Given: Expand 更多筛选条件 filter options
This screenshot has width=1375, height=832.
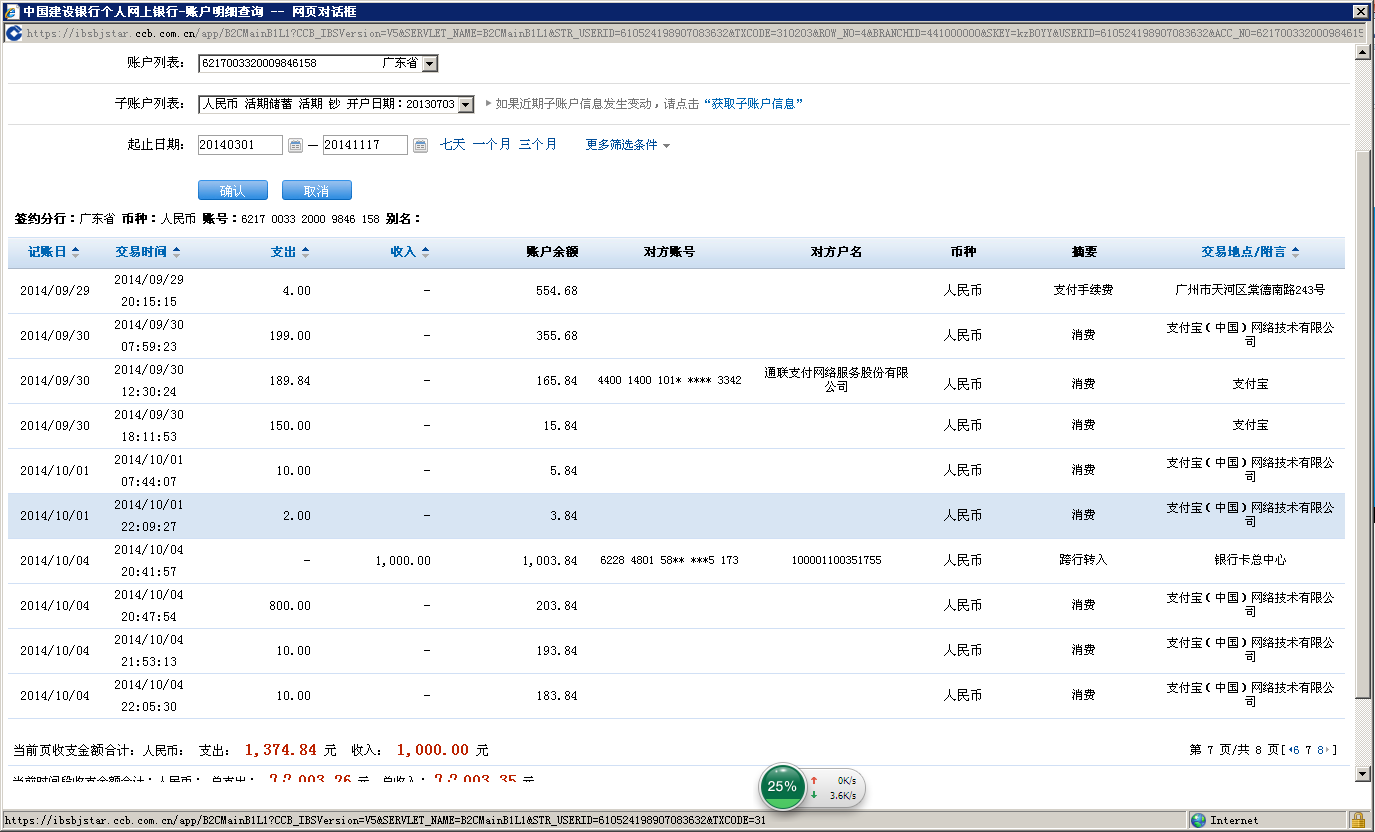Looking at the screenshot, I should (x=627, y=145).
